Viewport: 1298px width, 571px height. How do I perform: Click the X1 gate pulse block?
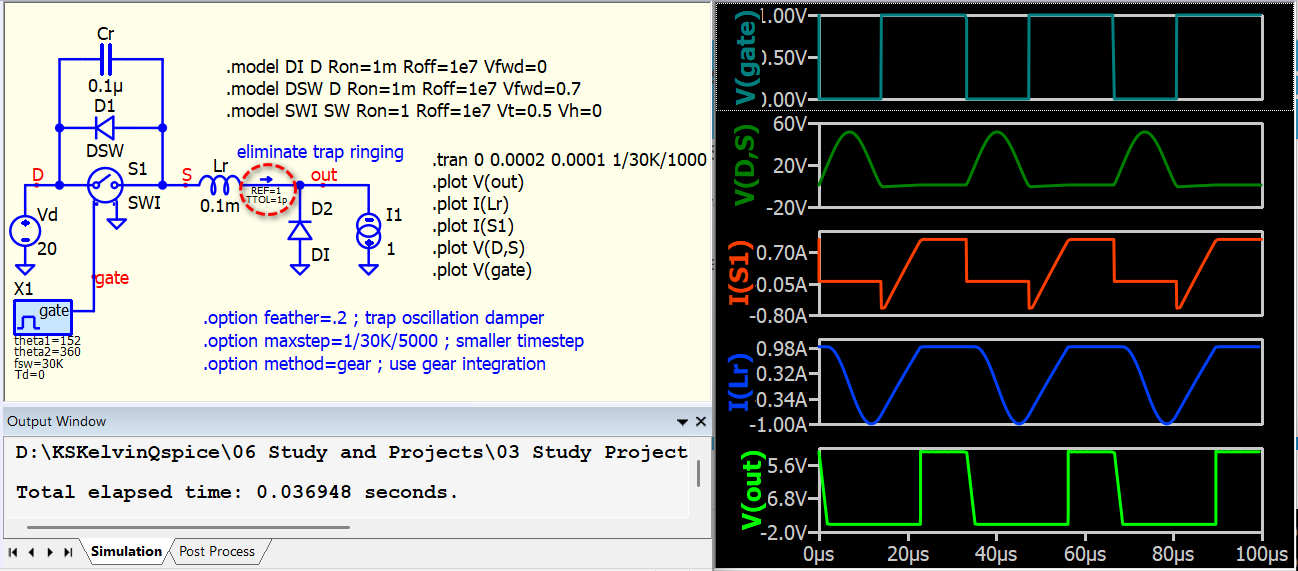43,317
